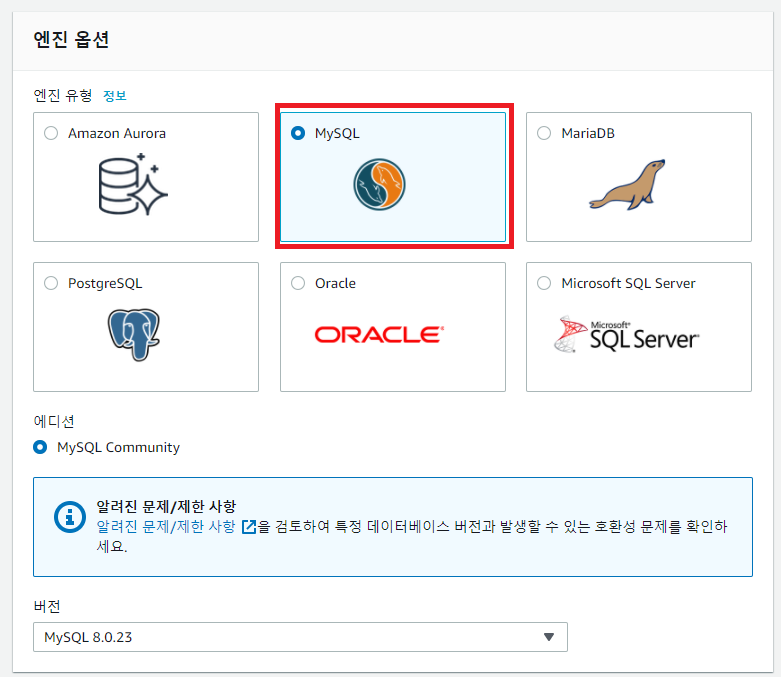Choose the Microsoft SQL Server radio button
The width and height of the screenshot is (781, 677).
[x=544, y=283]
